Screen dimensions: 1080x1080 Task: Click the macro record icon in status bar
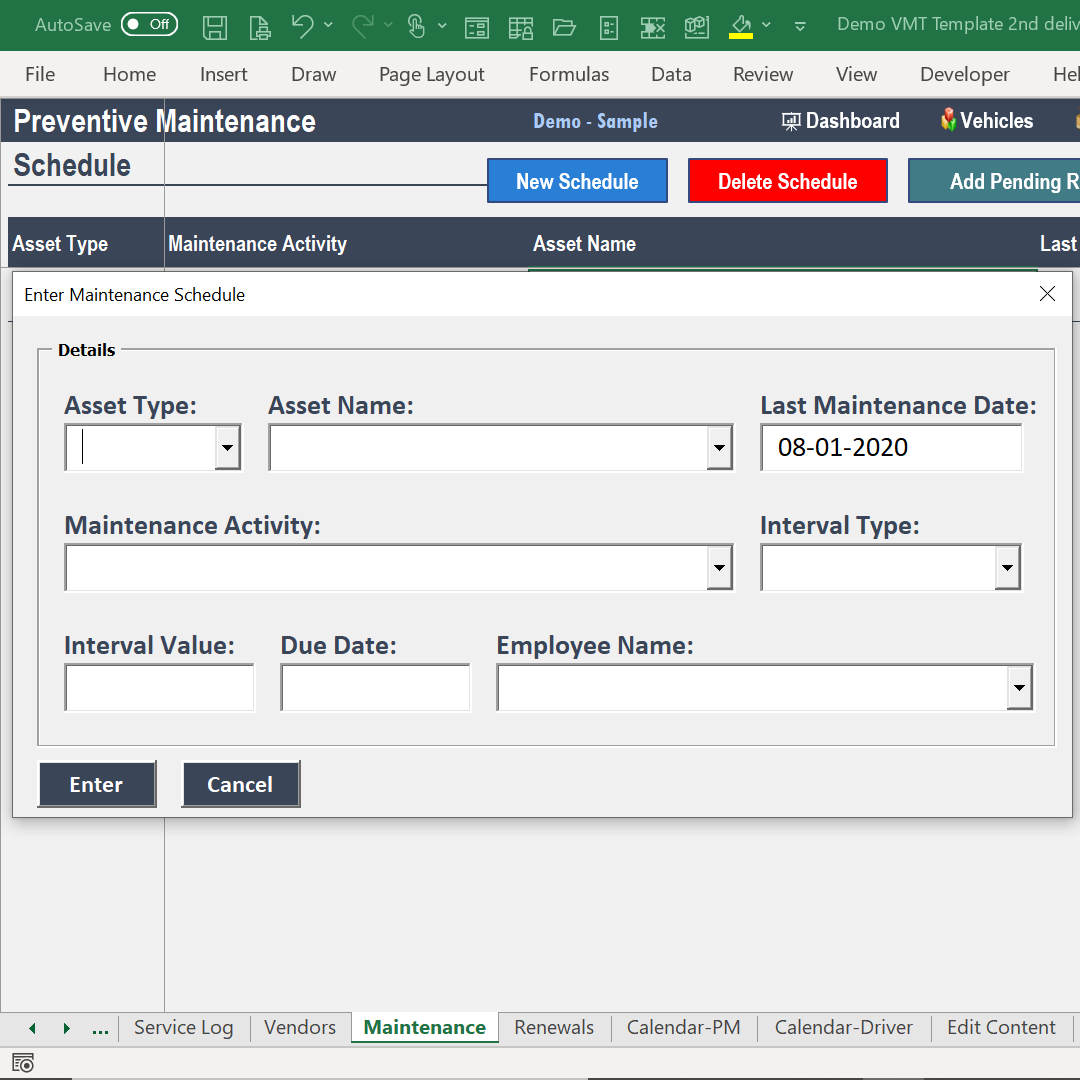pos(22,1062)
